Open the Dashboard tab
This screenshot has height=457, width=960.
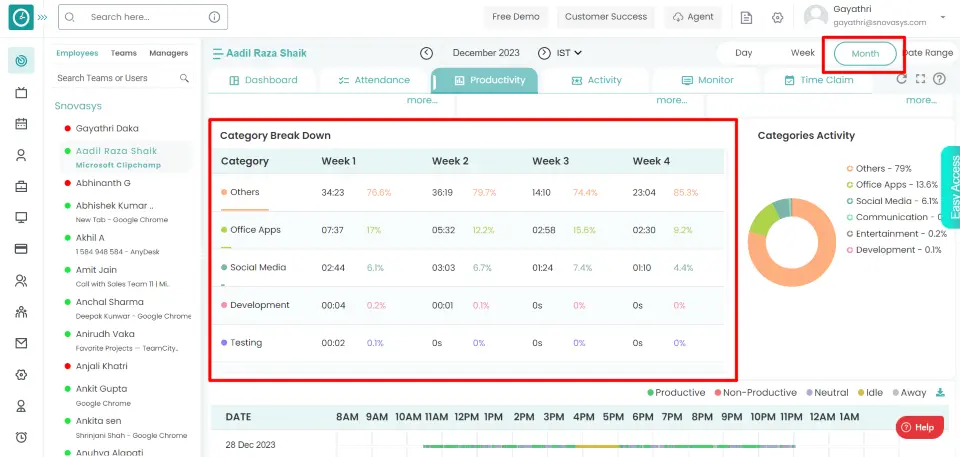point(263,80)
